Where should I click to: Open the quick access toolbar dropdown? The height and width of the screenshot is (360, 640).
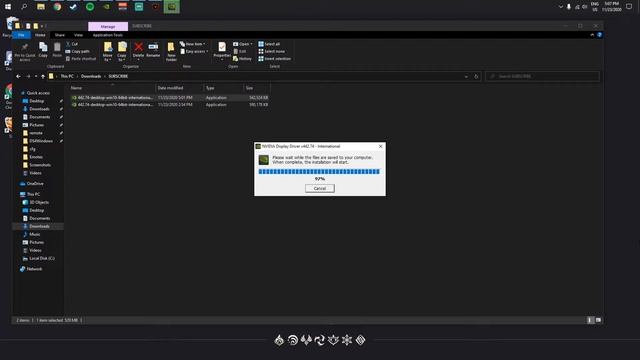42,26
